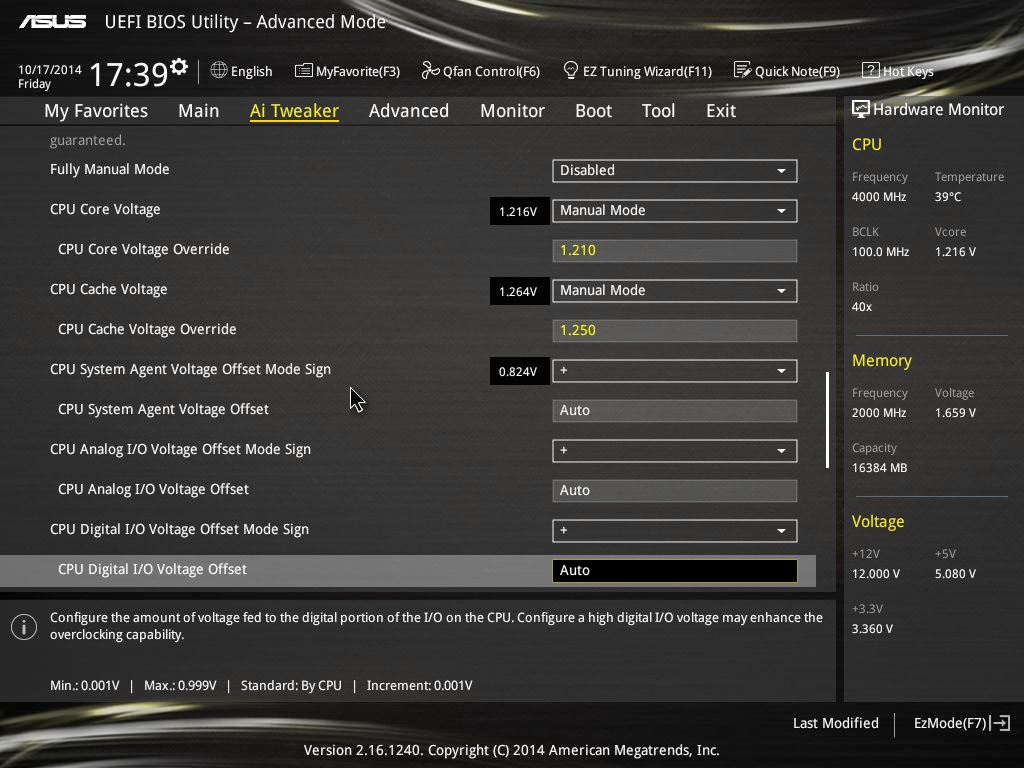
Task: Click the +3.3V 3.360 V reading
Action: pos(872,629)
